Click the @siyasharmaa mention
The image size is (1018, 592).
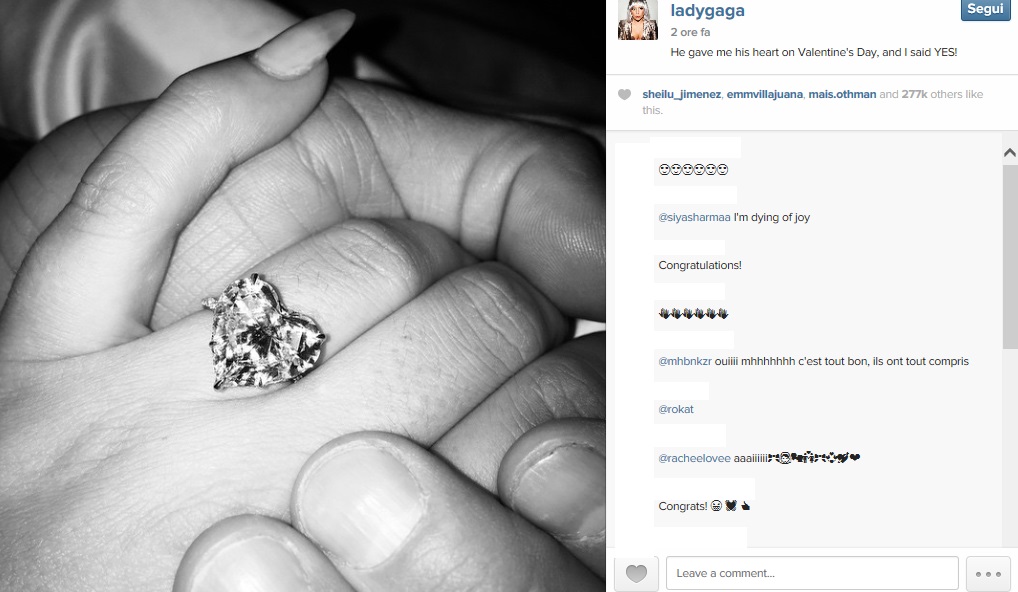(694, 217)
